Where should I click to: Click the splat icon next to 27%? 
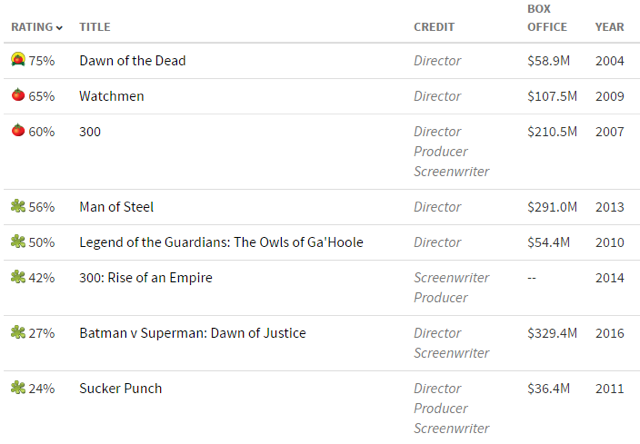pyautogui.click(x=18, y=332)
